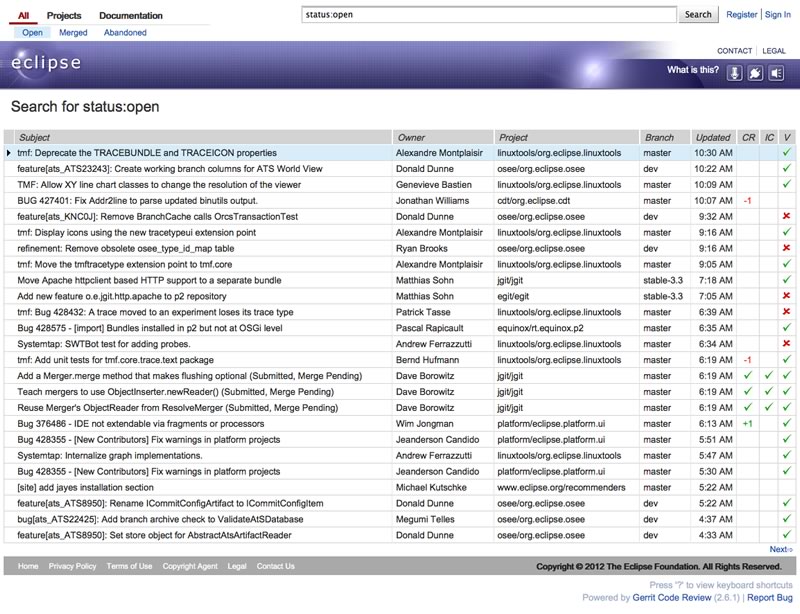Viewport: 800px width, 614px height.
Task: Click owner Genevieve Bastien
Action: (436, 185)
